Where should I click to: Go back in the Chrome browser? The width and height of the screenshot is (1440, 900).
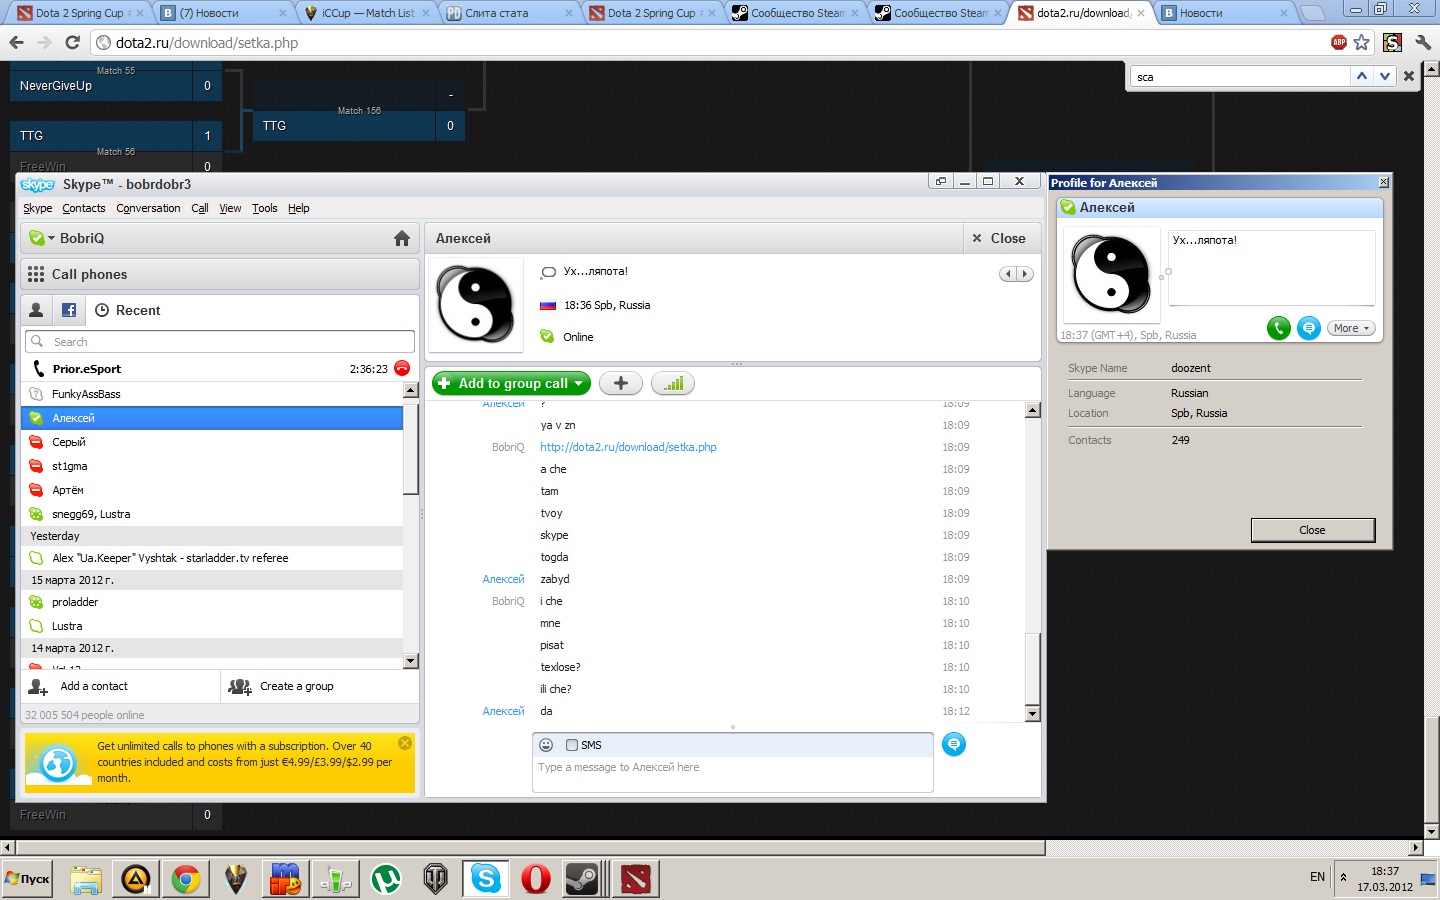(16, 43)
